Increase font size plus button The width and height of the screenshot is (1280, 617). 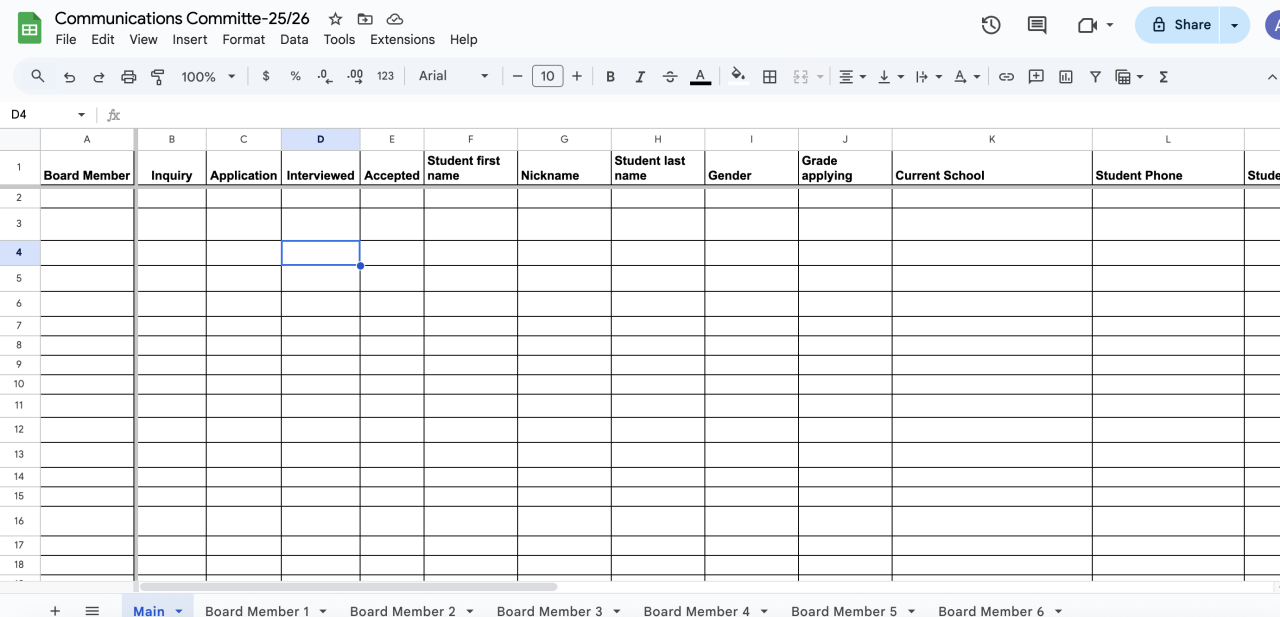577,76
